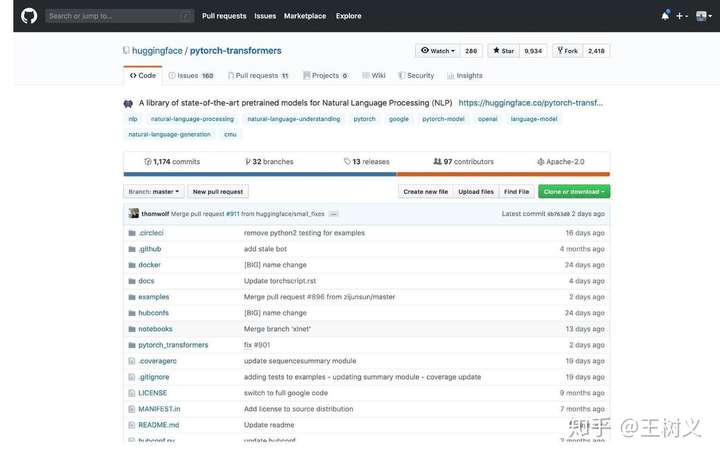Open the .circleci folder

(x=151, y=233)
